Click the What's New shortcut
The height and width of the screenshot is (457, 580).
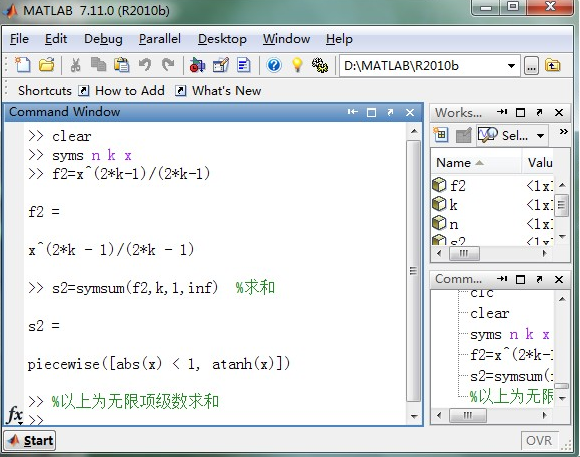click(219, 91)
